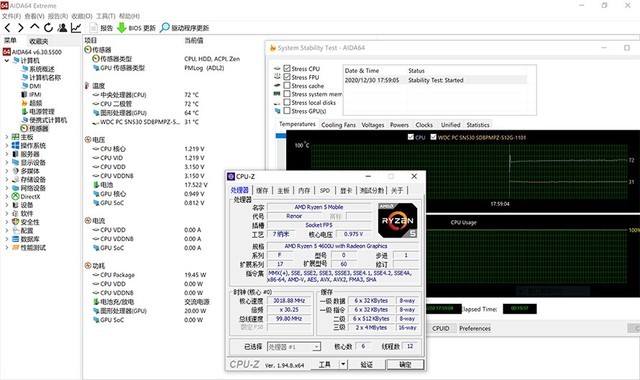Enable the Stress cache checkbox

(x=287, y=86)
